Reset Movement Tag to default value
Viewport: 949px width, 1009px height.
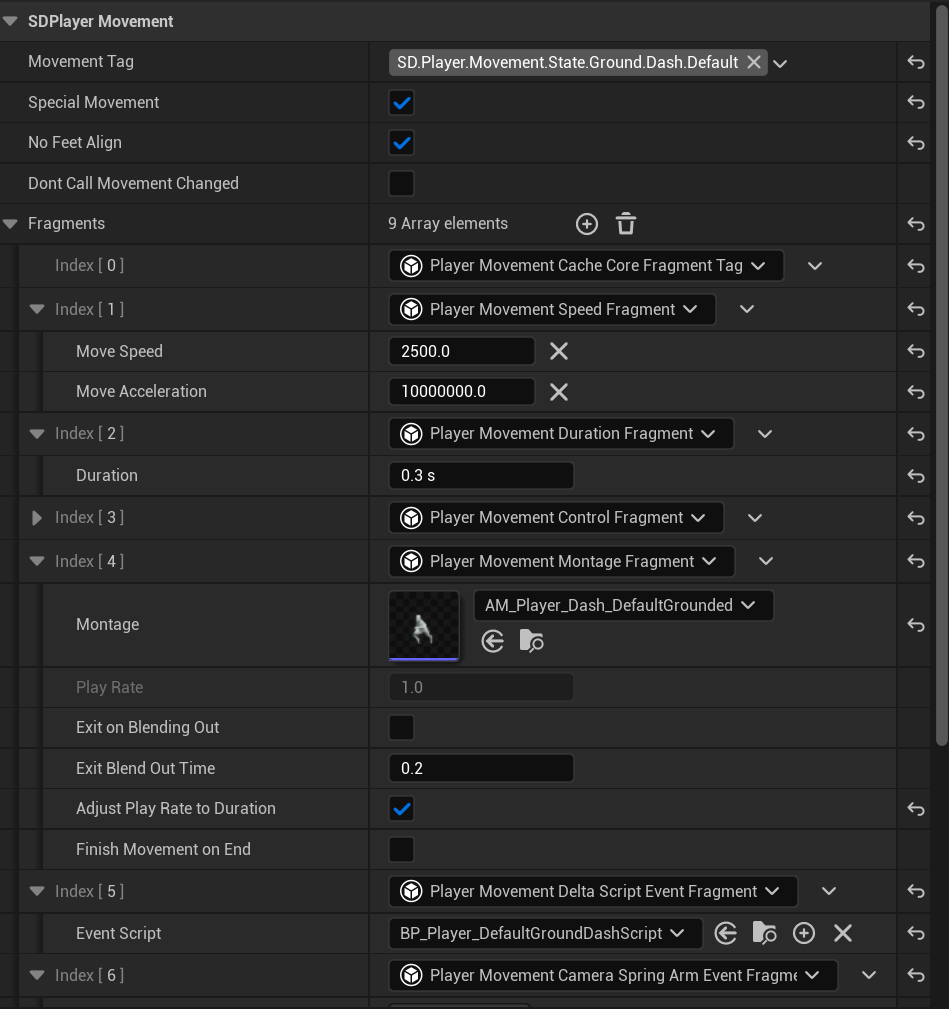pyautogui.click(x=915, y=62)
